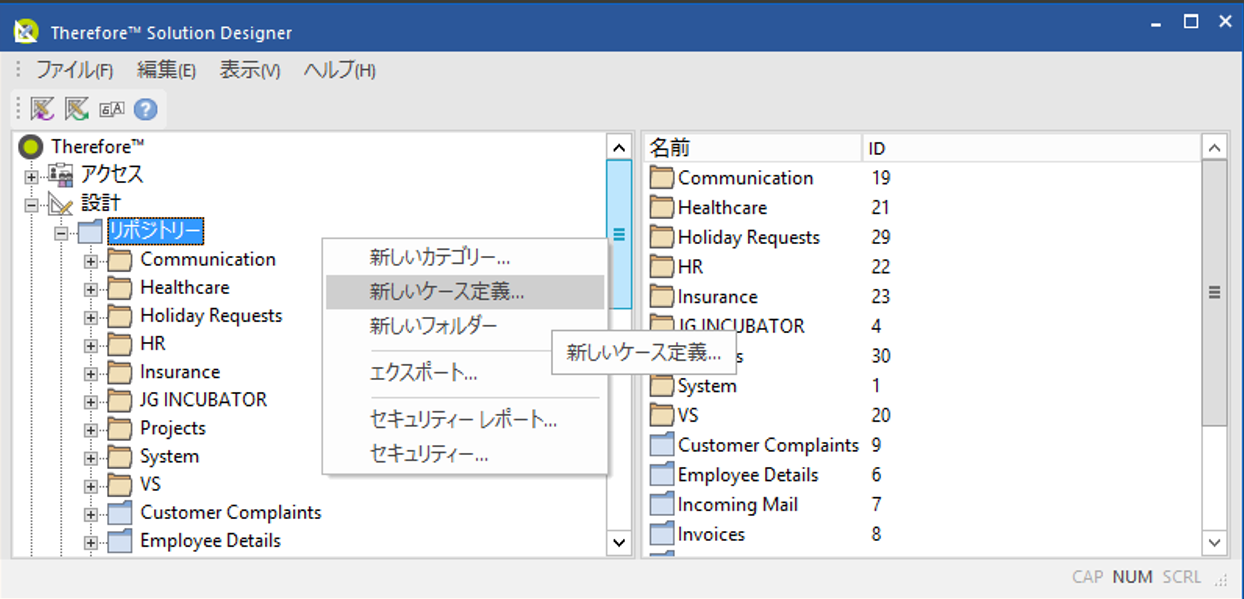Screen dimensions: 1244x599
Task: Open the ファイル(F) menu
Action: coord(75,70)
